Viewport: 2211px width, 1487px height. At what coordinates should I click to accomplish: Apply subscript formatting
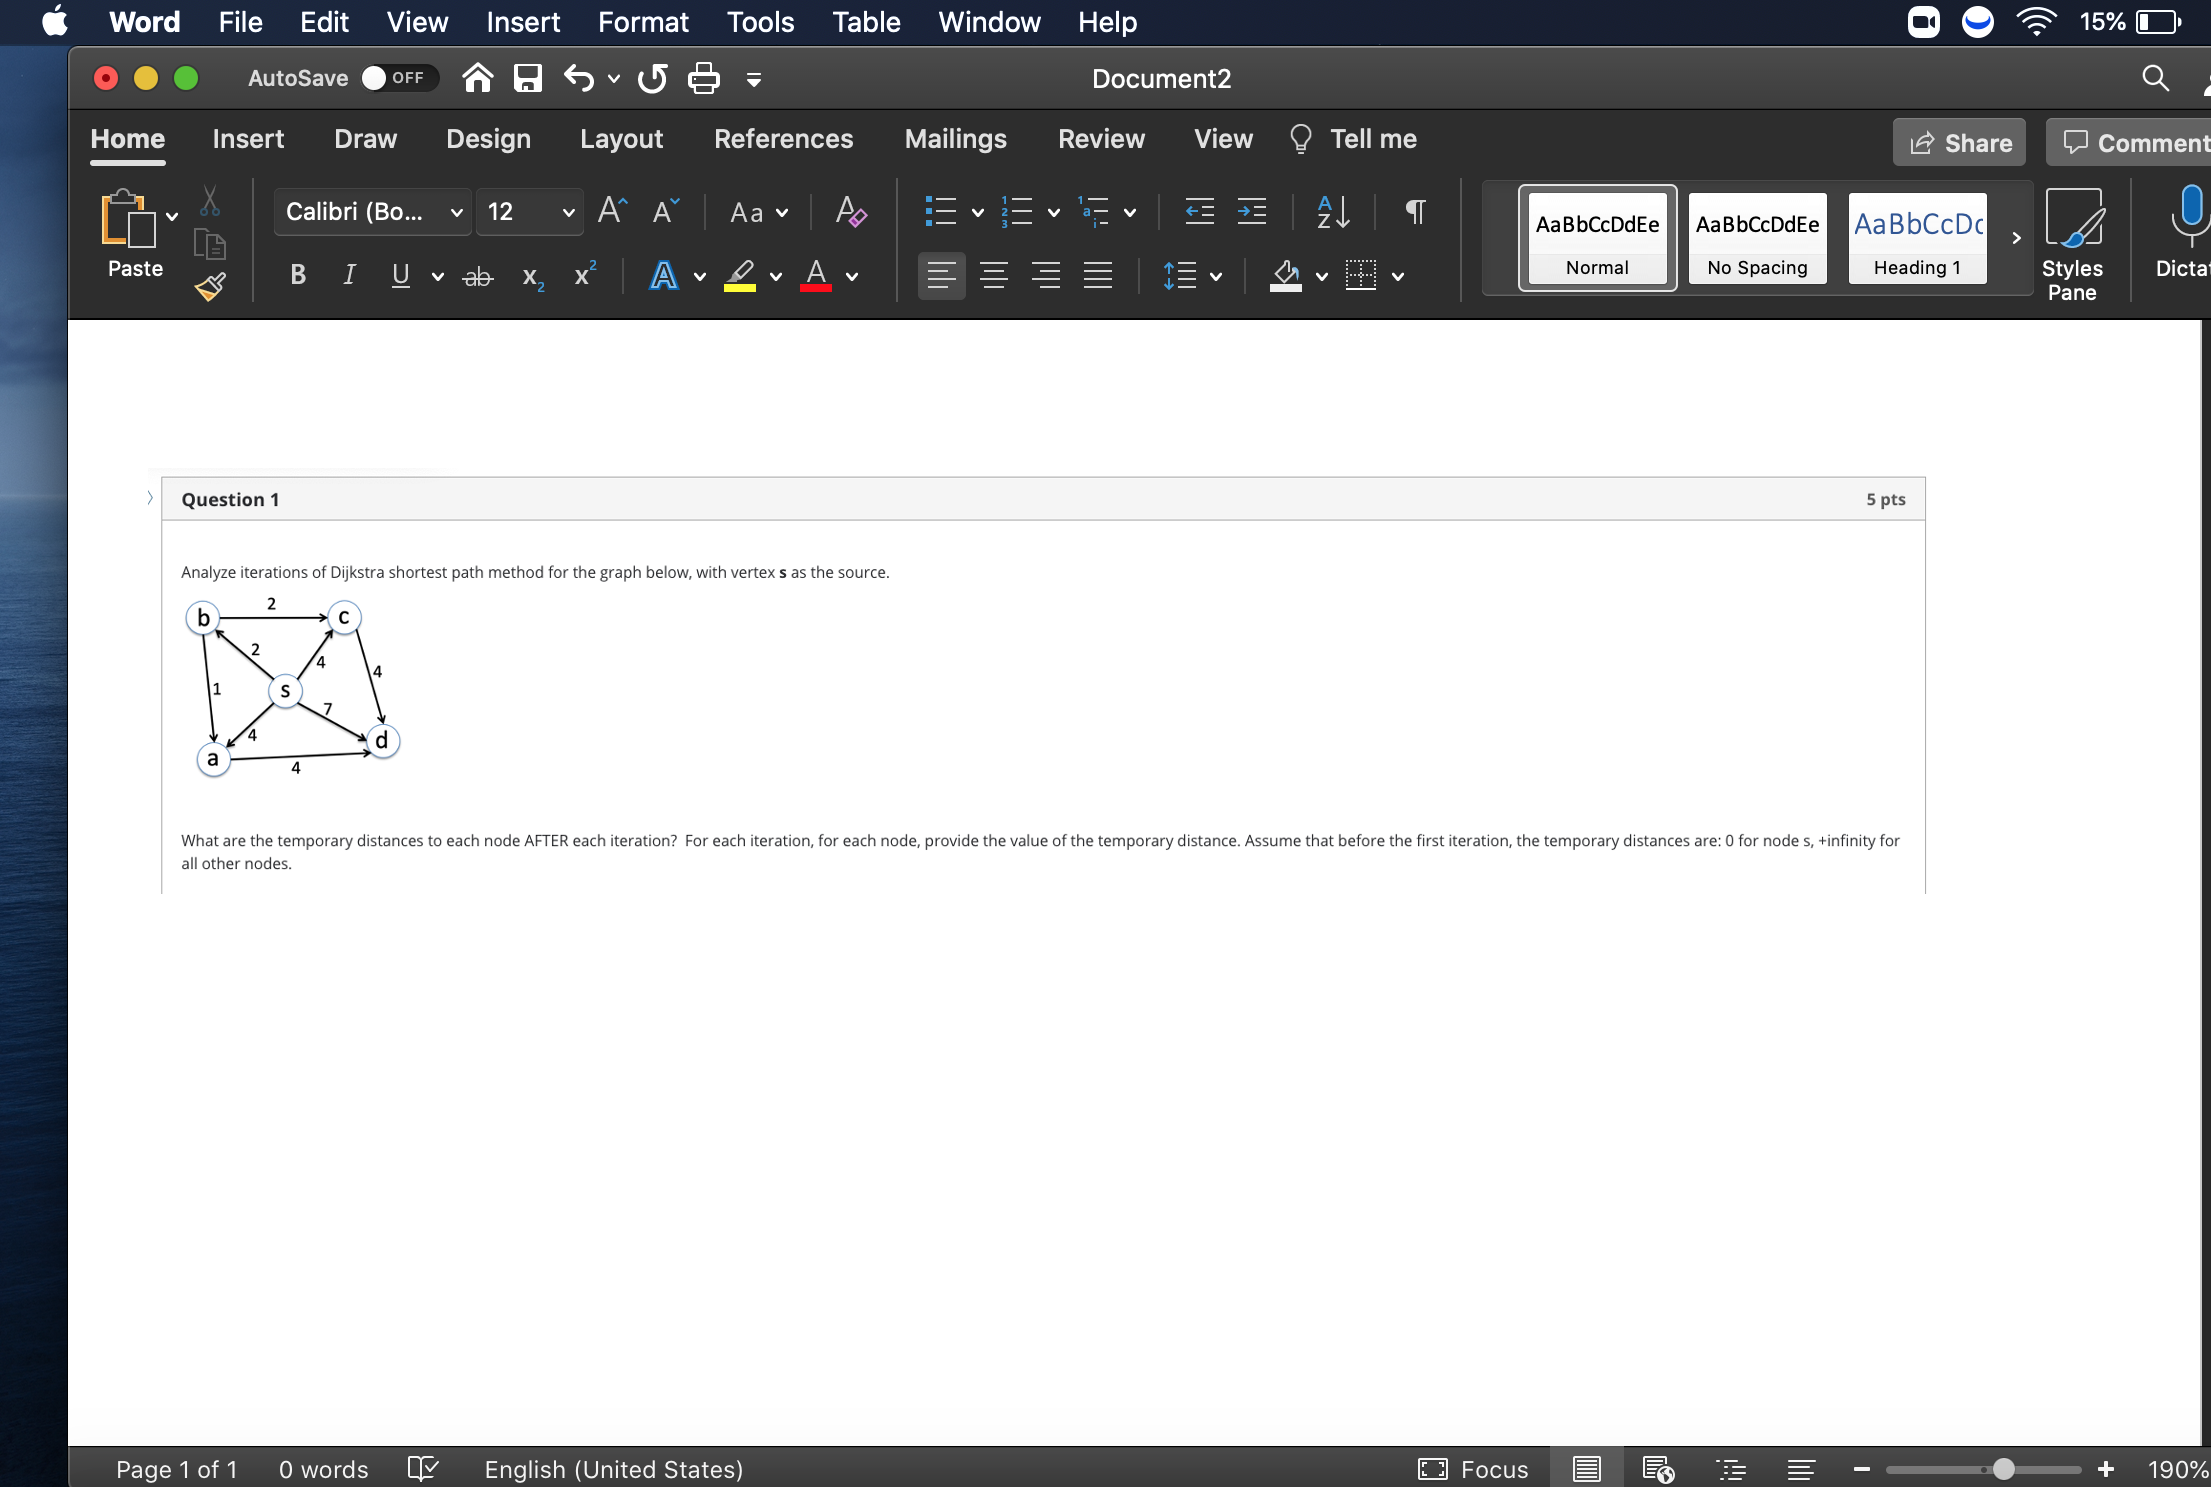532,277
